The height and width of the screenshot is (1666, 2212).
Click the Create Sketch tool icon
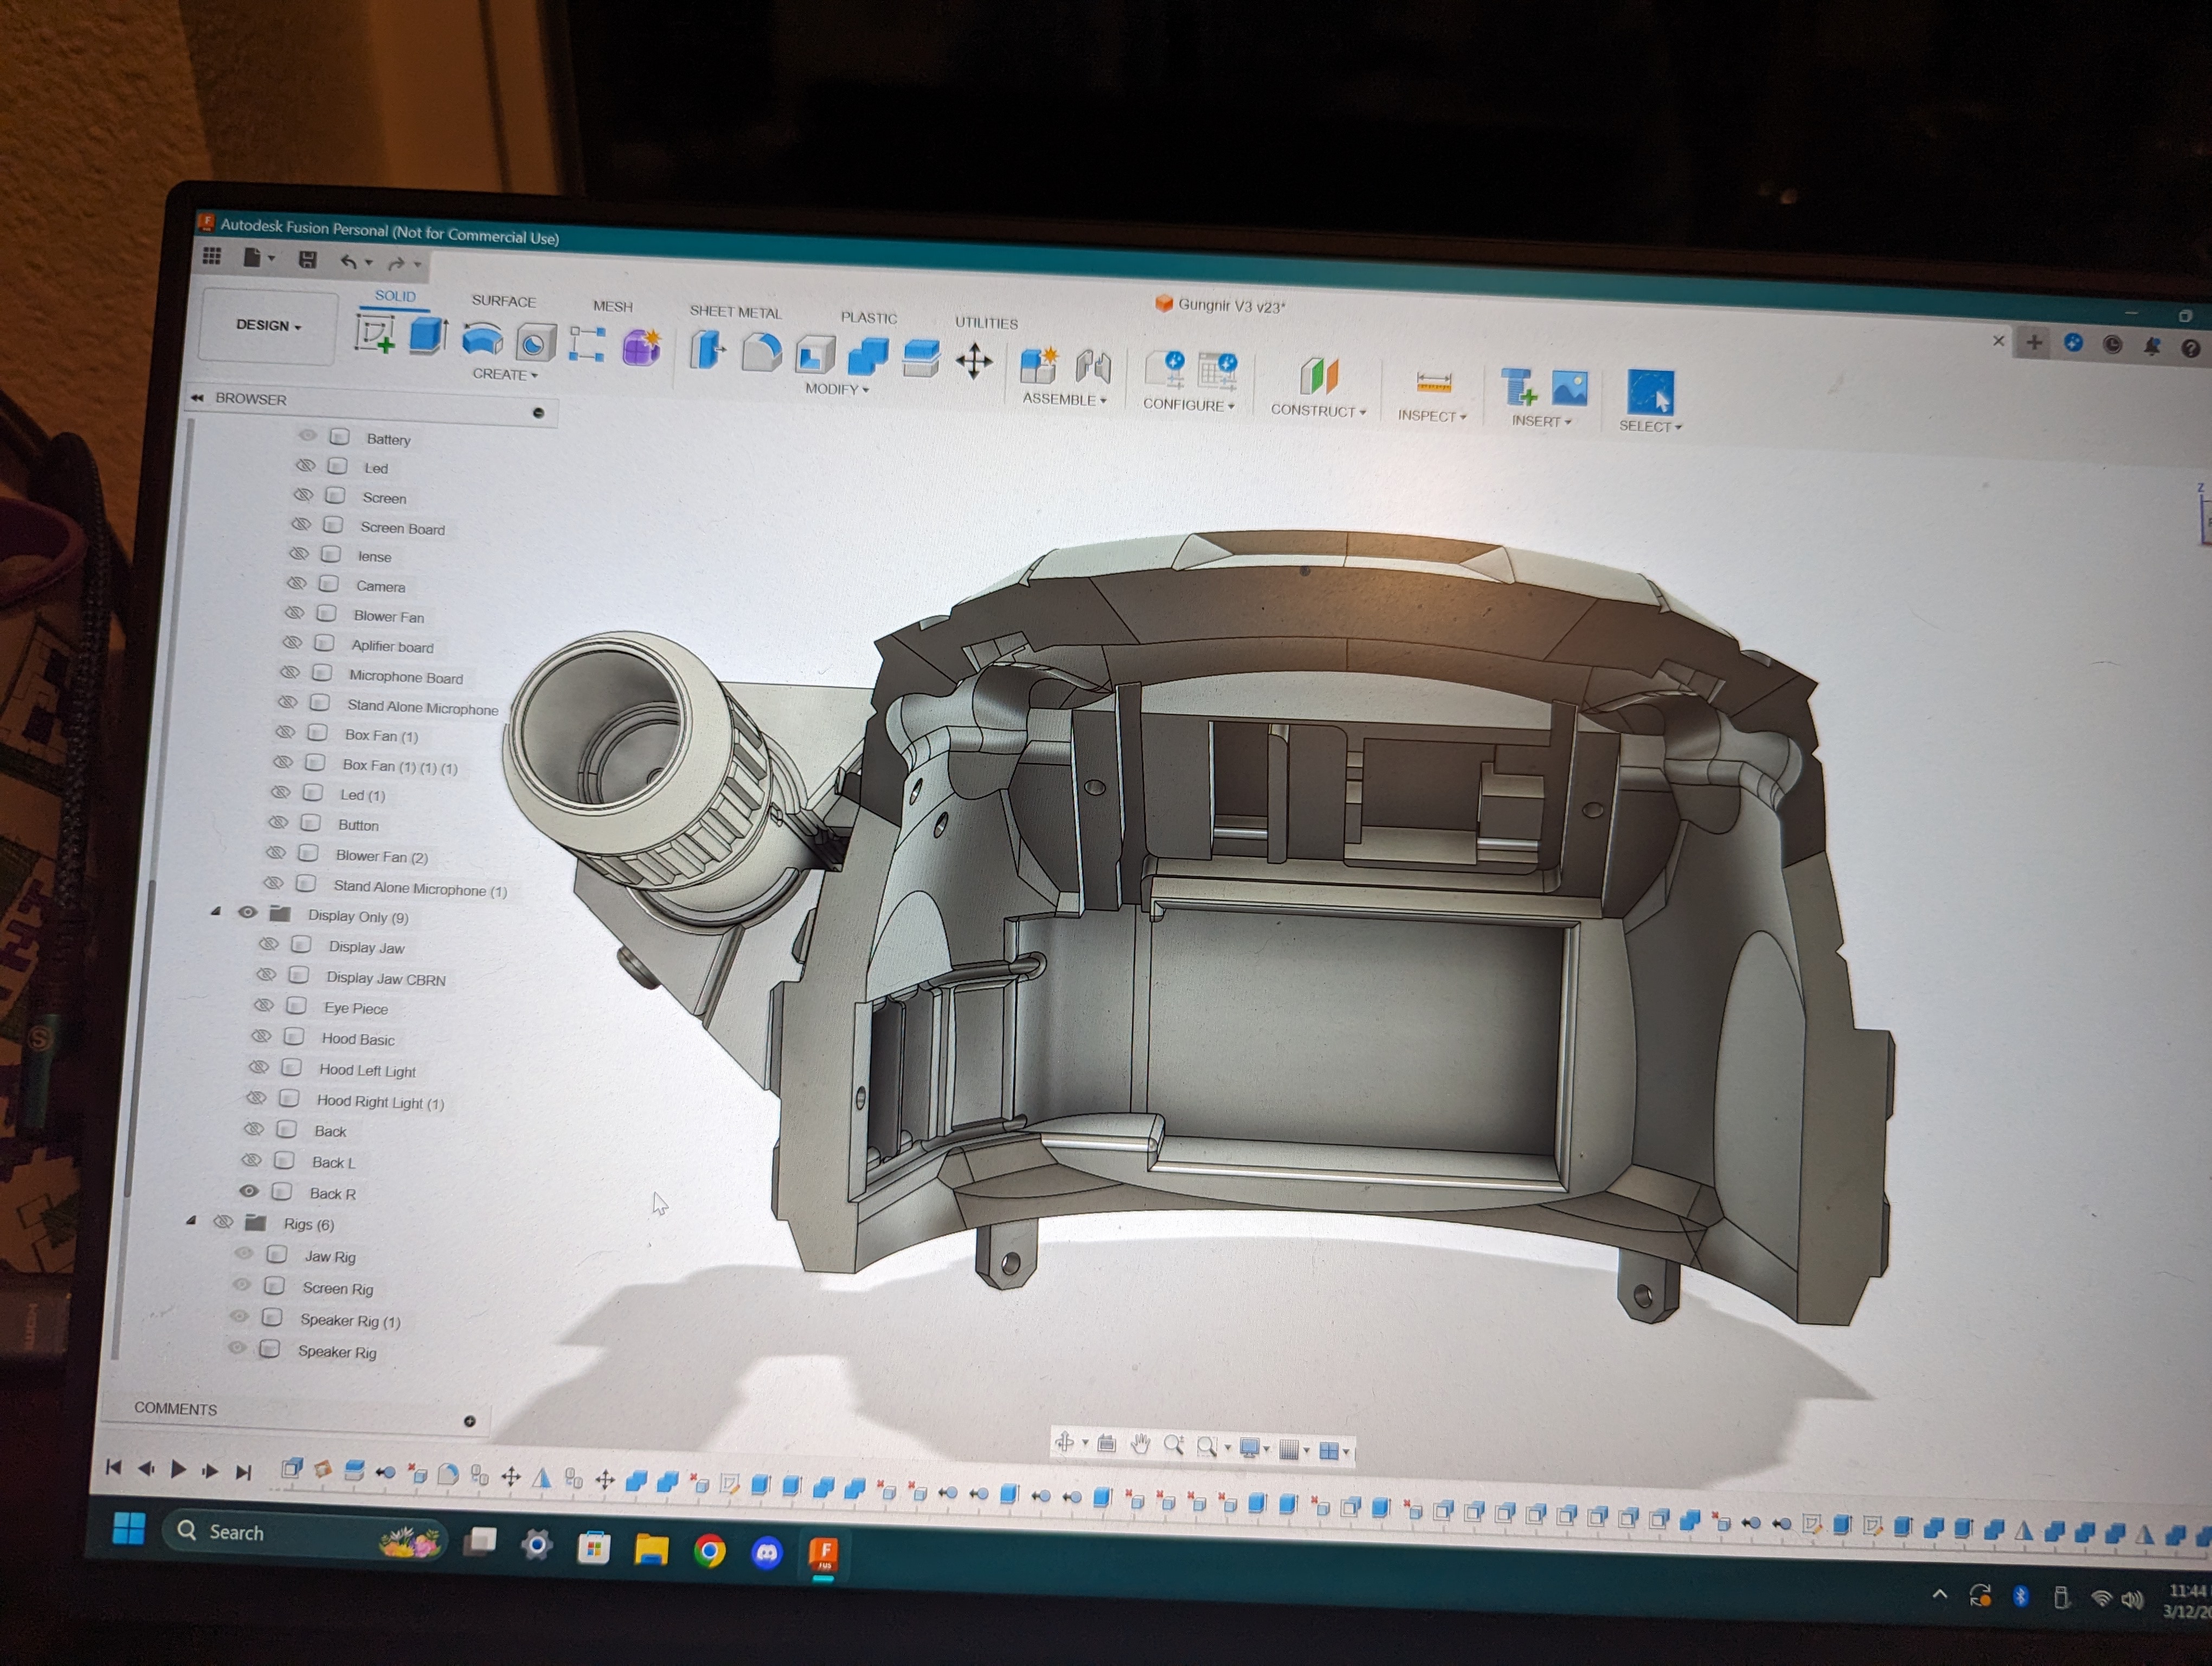click(375, 334)
